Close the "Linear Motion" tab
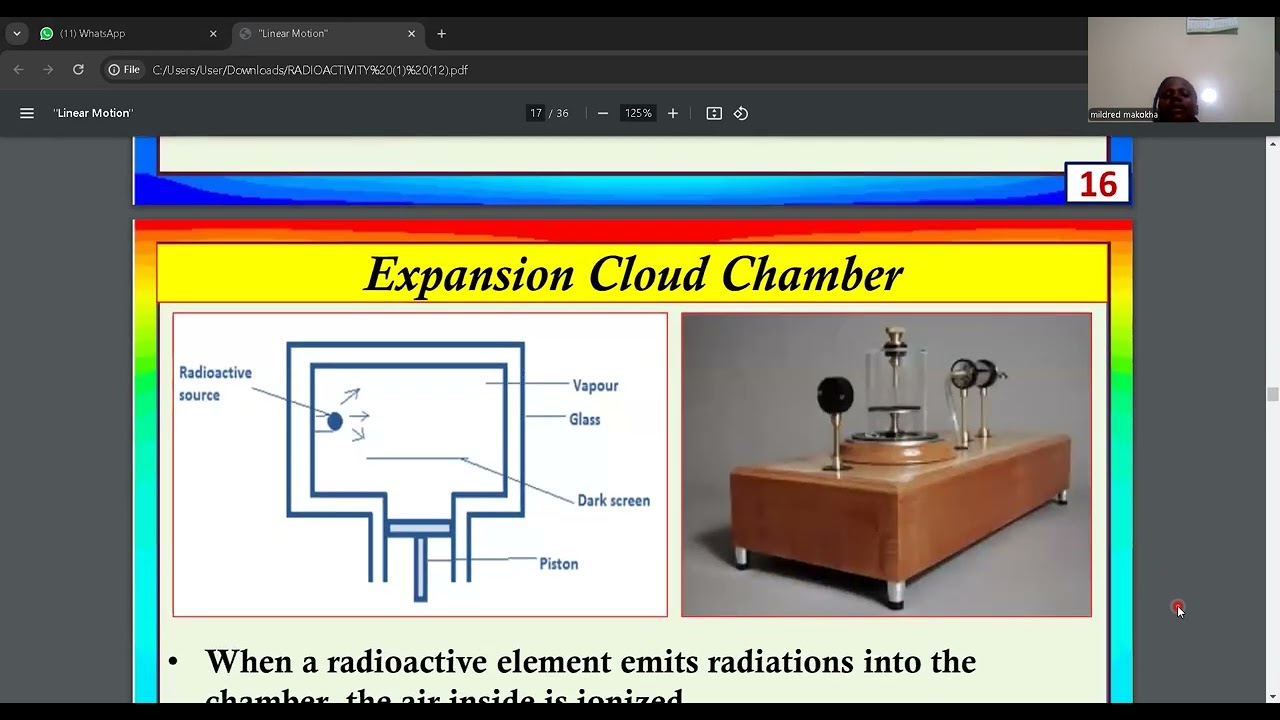1280x720 pixels. 411,34
